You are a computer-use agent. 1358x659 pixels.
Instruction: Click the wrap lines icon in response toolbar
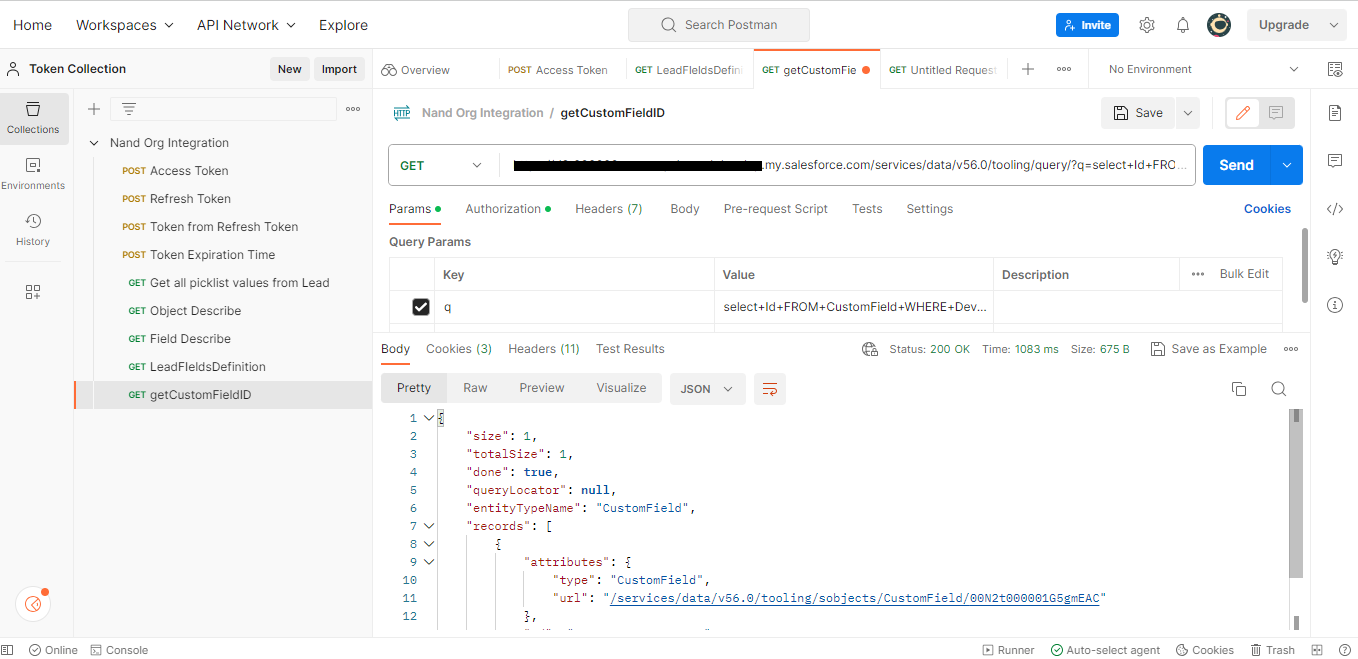(x=770, y=389)
